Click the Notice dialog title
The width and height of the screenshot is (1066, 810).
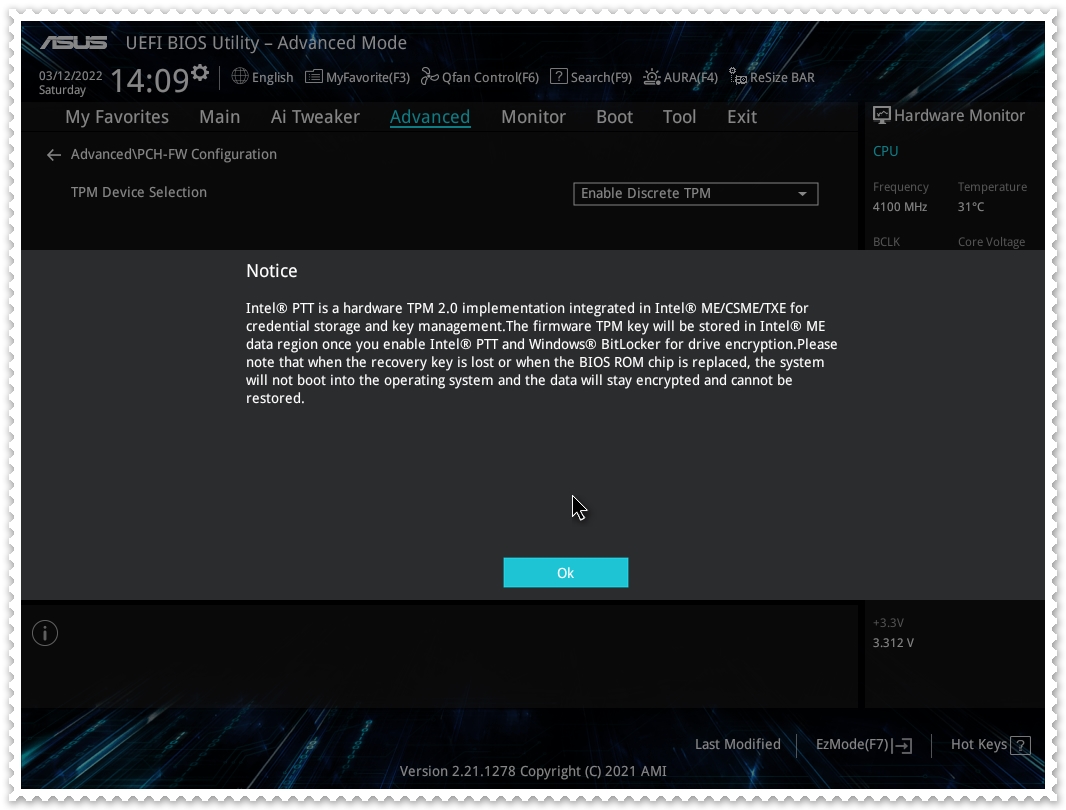coord(272,271)
